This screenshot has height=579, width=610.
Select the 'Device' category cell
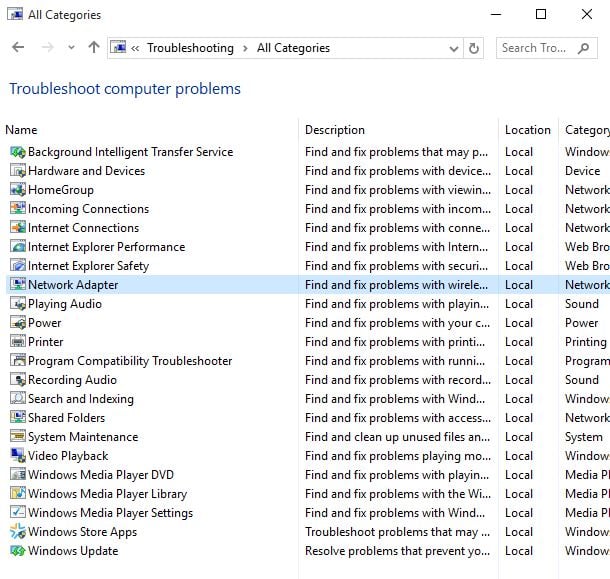(582, 171)
